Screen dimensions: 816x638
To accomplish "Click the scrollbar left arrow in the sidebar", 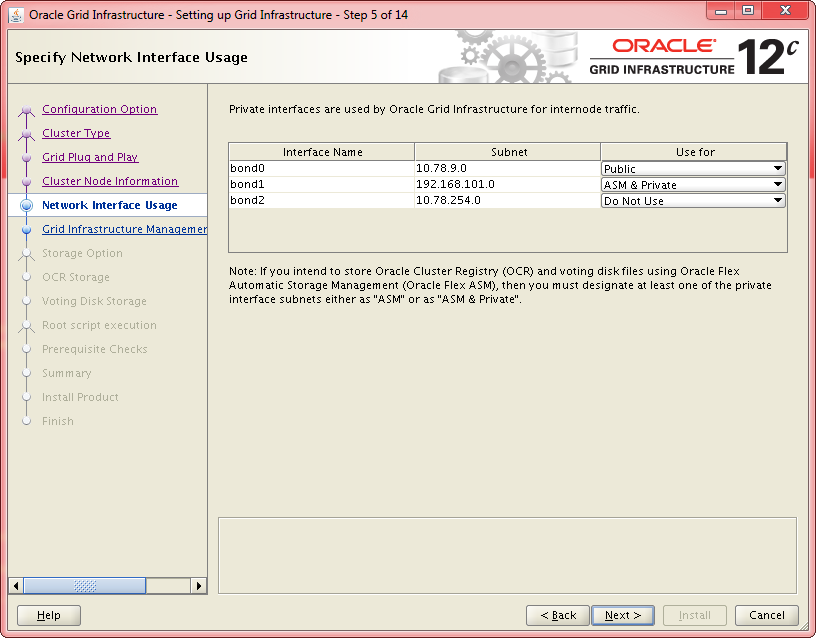I will [x=15, y=586].
